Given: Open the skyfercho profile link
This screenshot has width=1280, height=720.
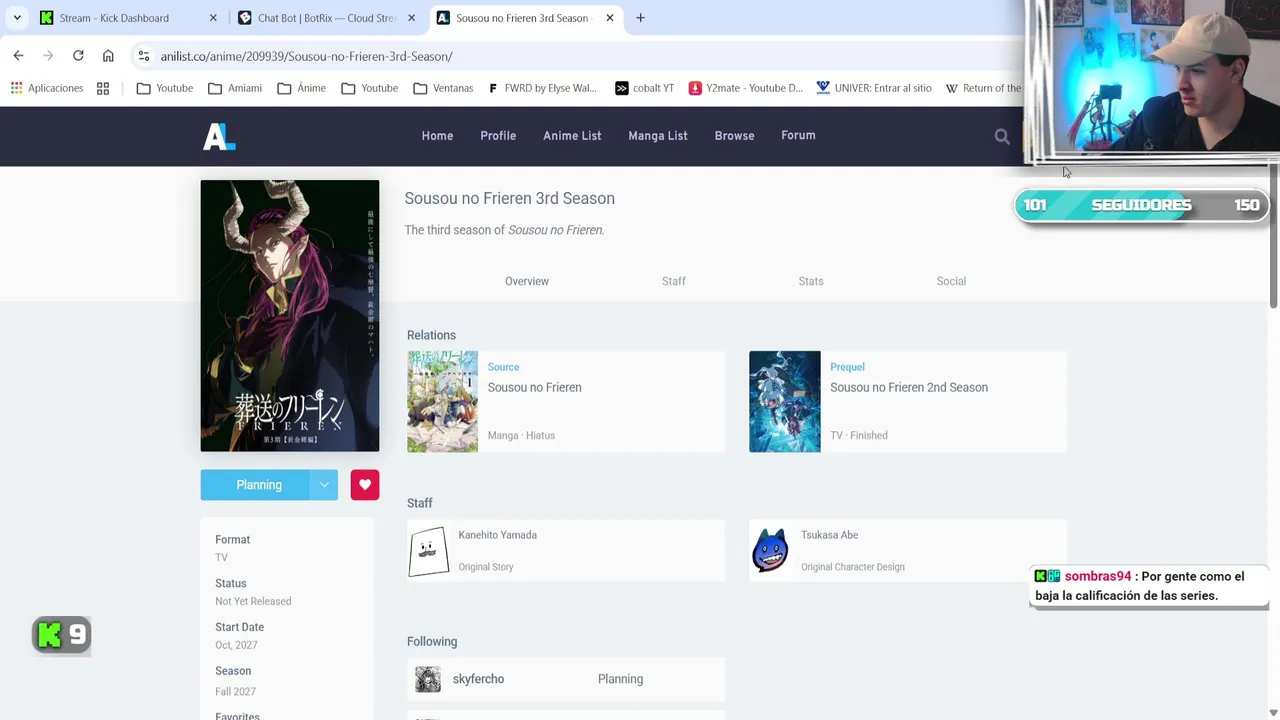Looking at the screenshot, I should pos(478,679).
